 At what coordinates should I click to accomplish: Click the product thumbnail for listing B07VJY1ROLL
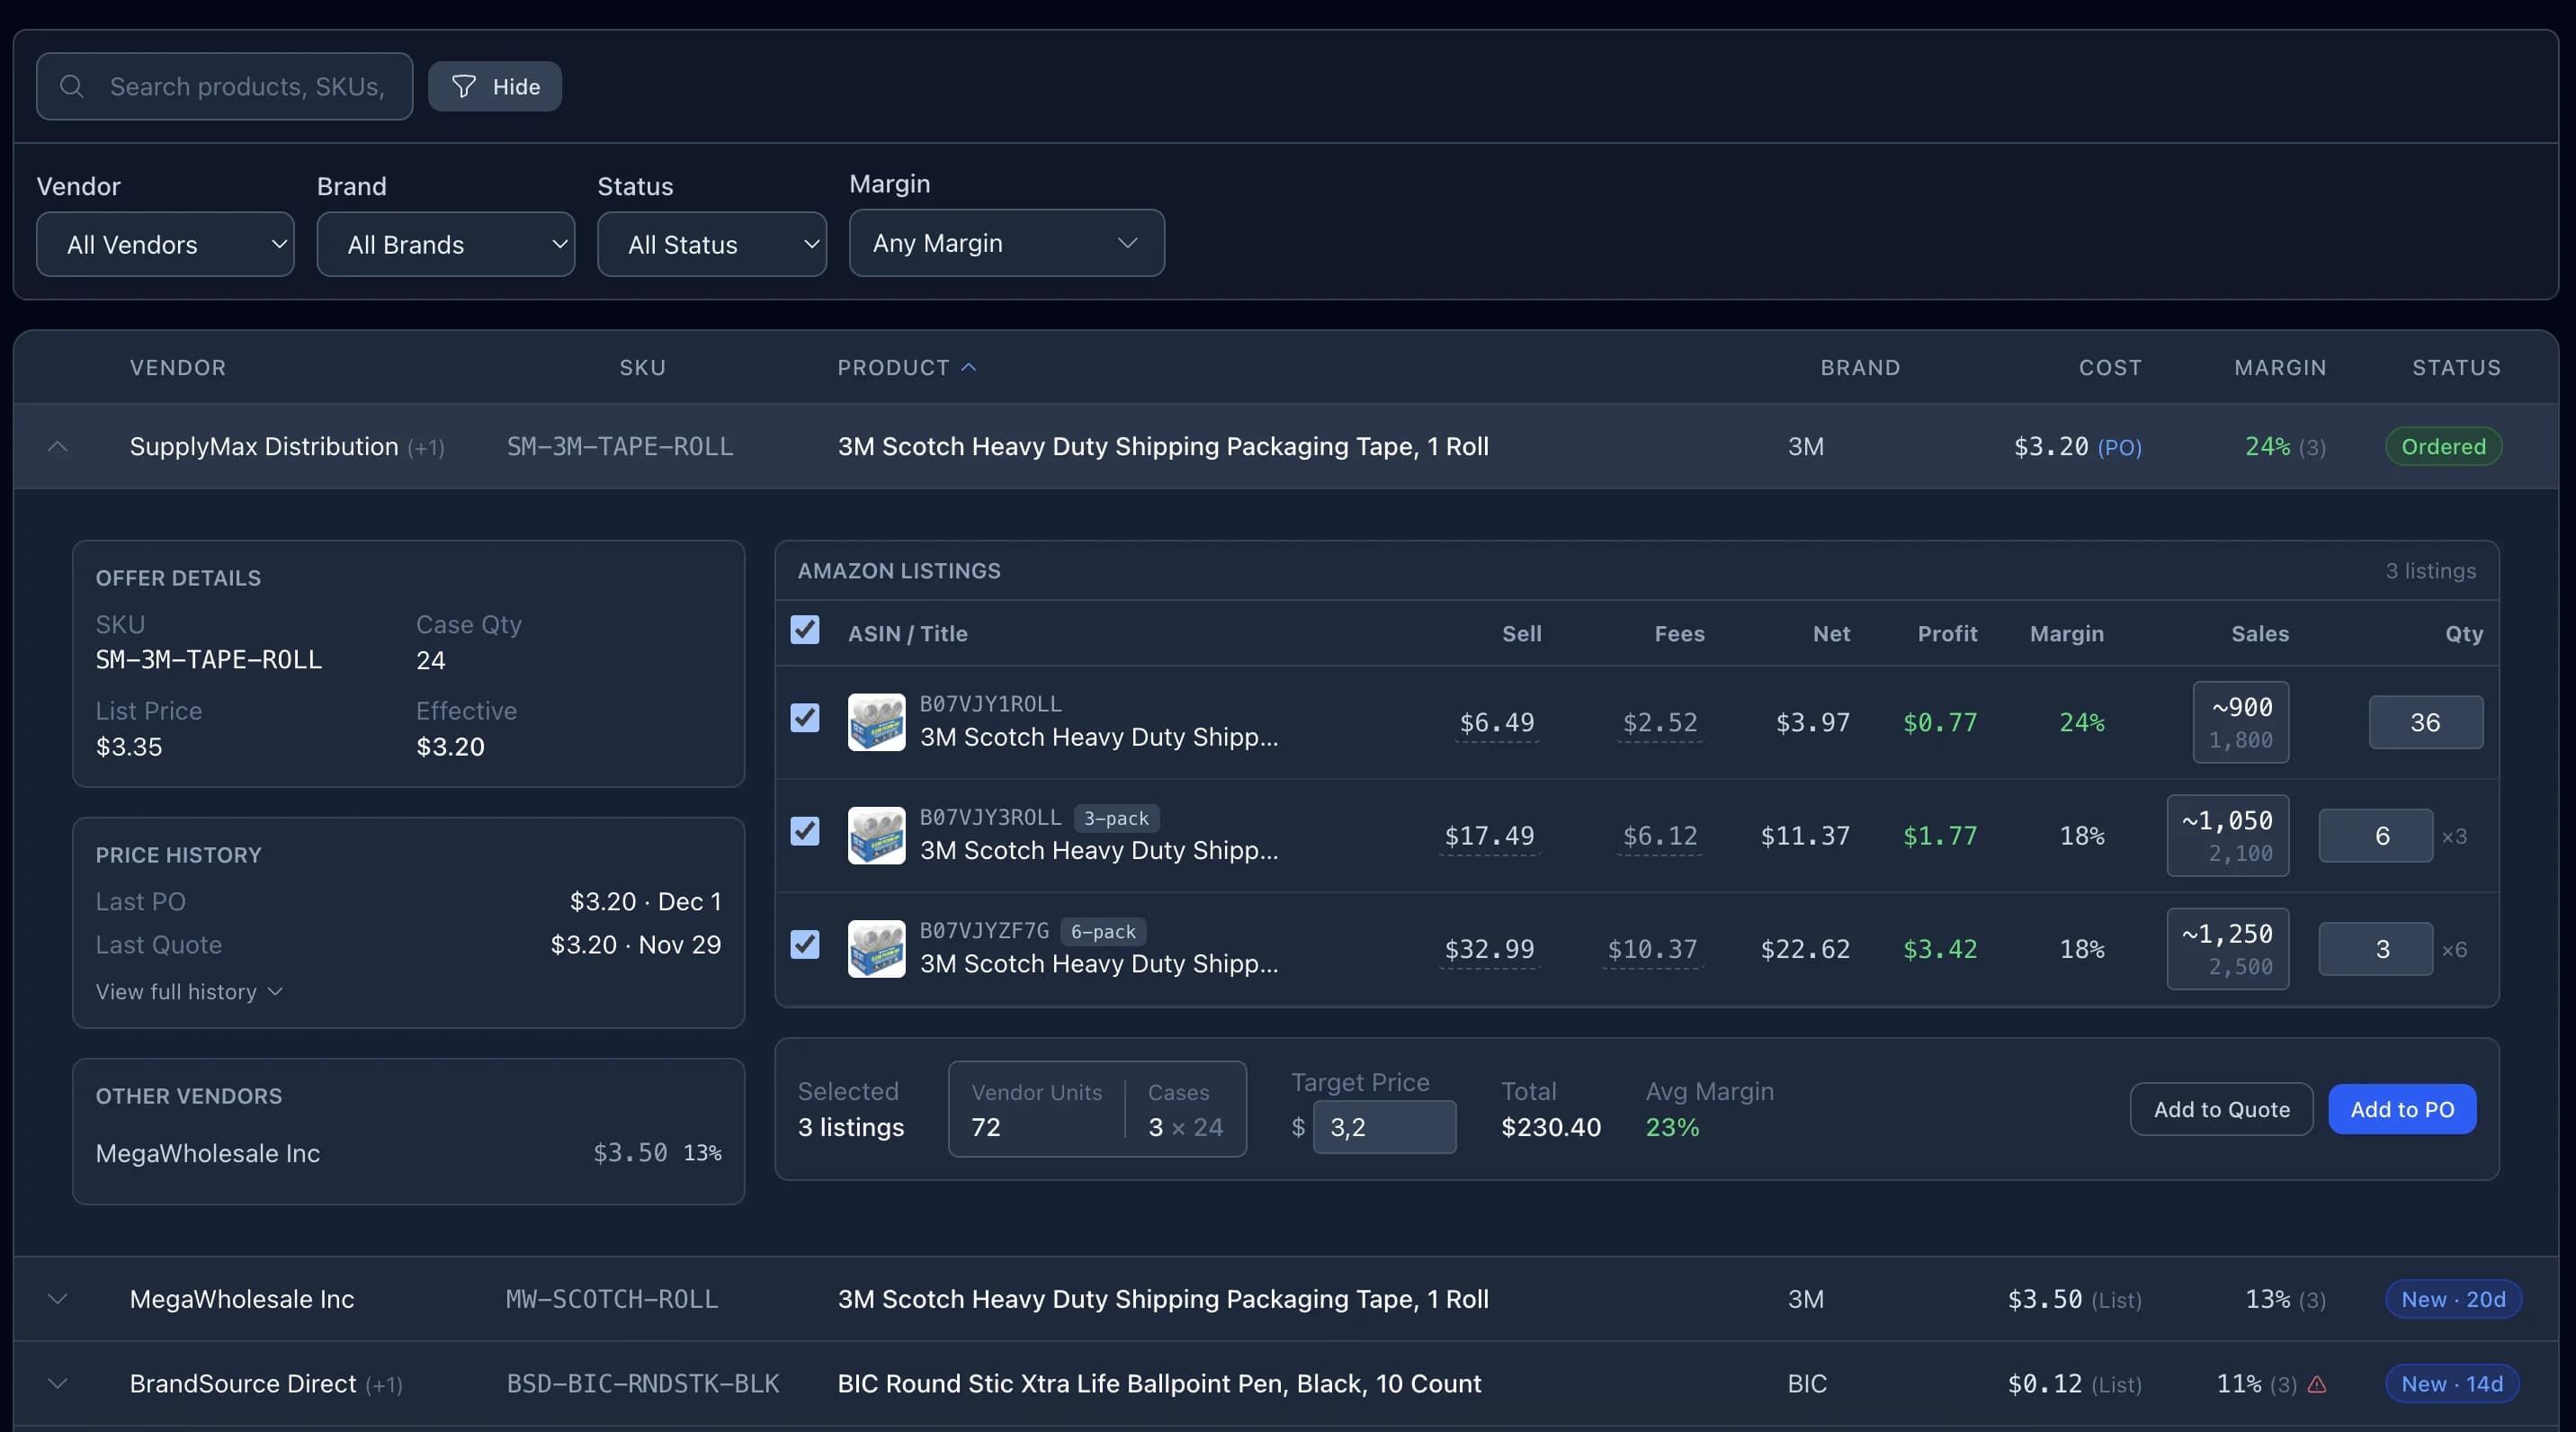coord(878,722)
